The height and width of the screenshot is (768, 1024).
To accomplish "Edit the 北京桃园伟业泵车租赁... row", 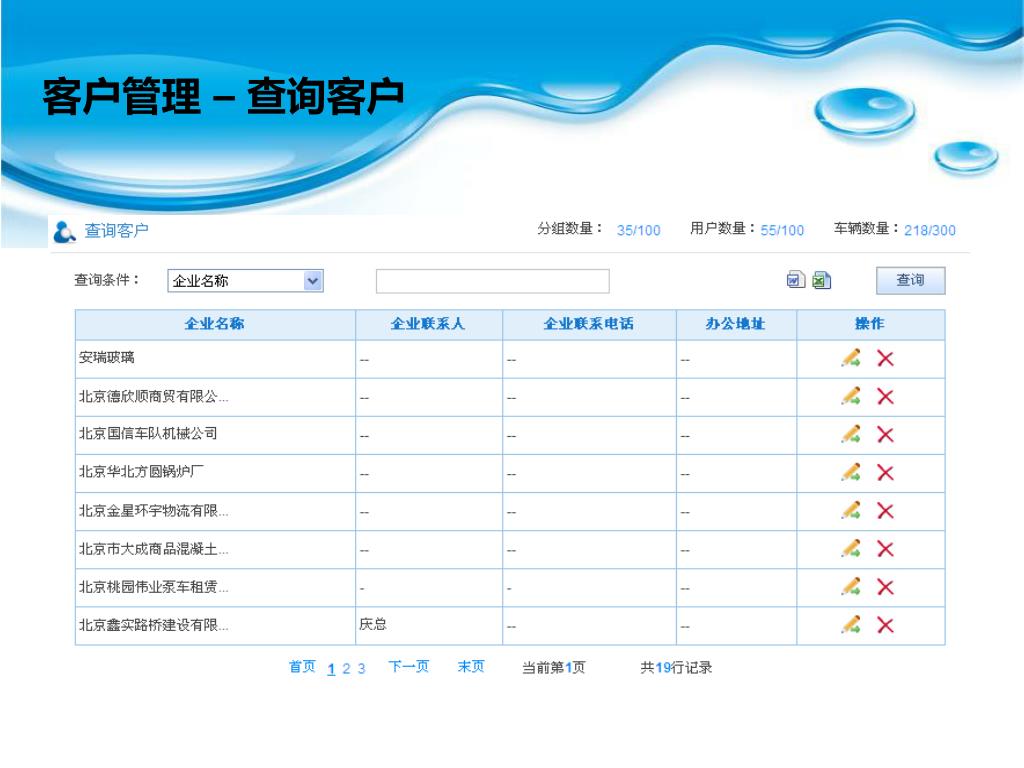I will pos(851,586).
